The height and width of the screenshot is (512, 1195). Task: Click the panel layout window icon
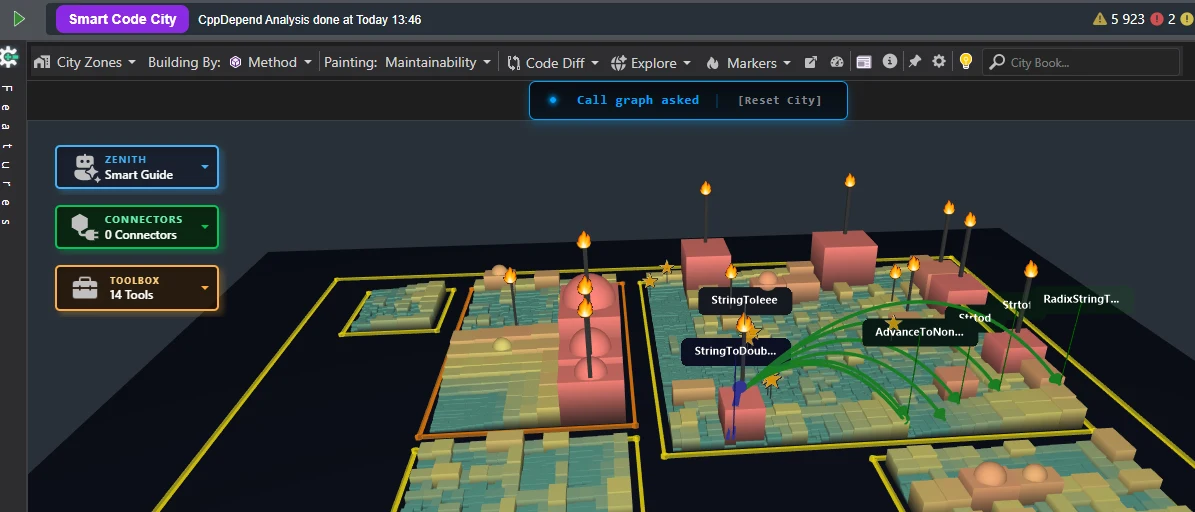tap(863, 62)
